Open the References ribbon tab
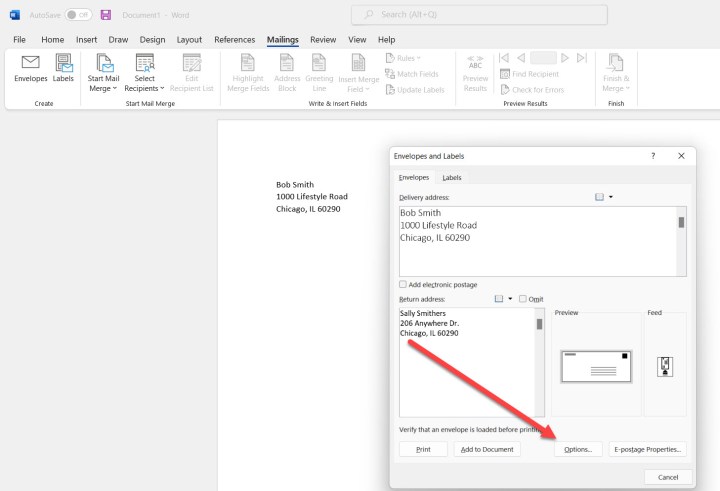 (x=234, y=39)
